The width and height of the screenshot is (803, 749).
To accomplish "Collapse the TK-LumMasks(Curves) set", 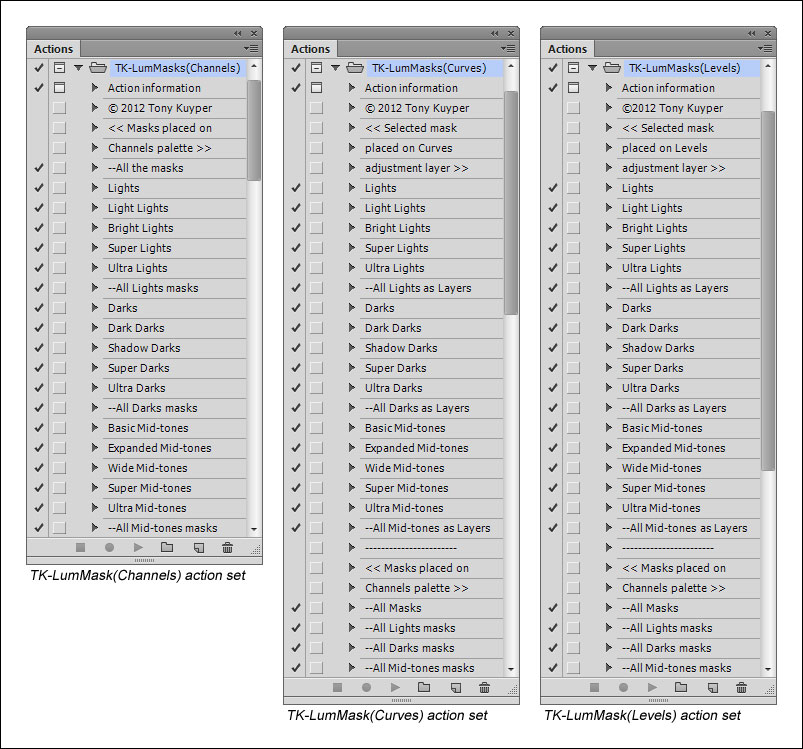I will [x=335, y=68].
